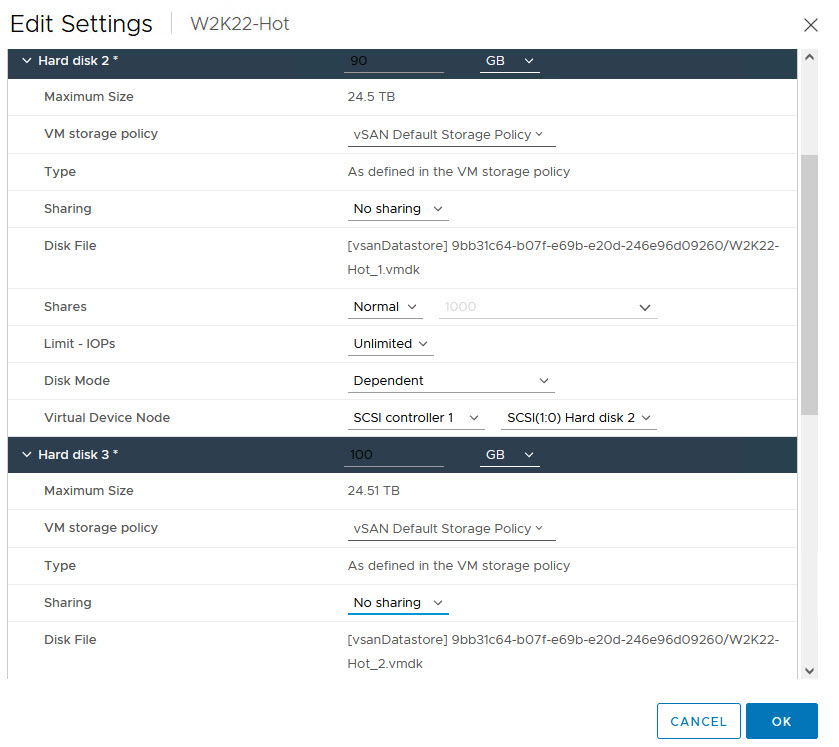
Task: Edit Hard disk 3 size field showing 100
Action: [394, 455]
